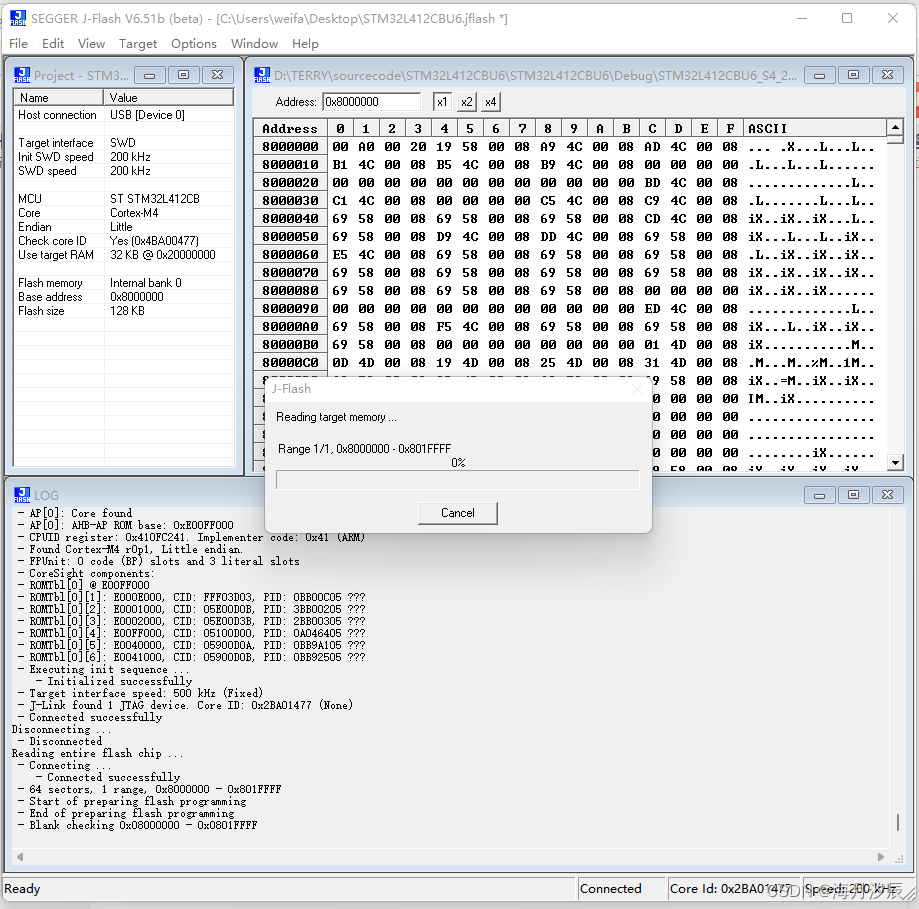Open the File menu
The image size is (919, 909).
[x=18, y=44]
